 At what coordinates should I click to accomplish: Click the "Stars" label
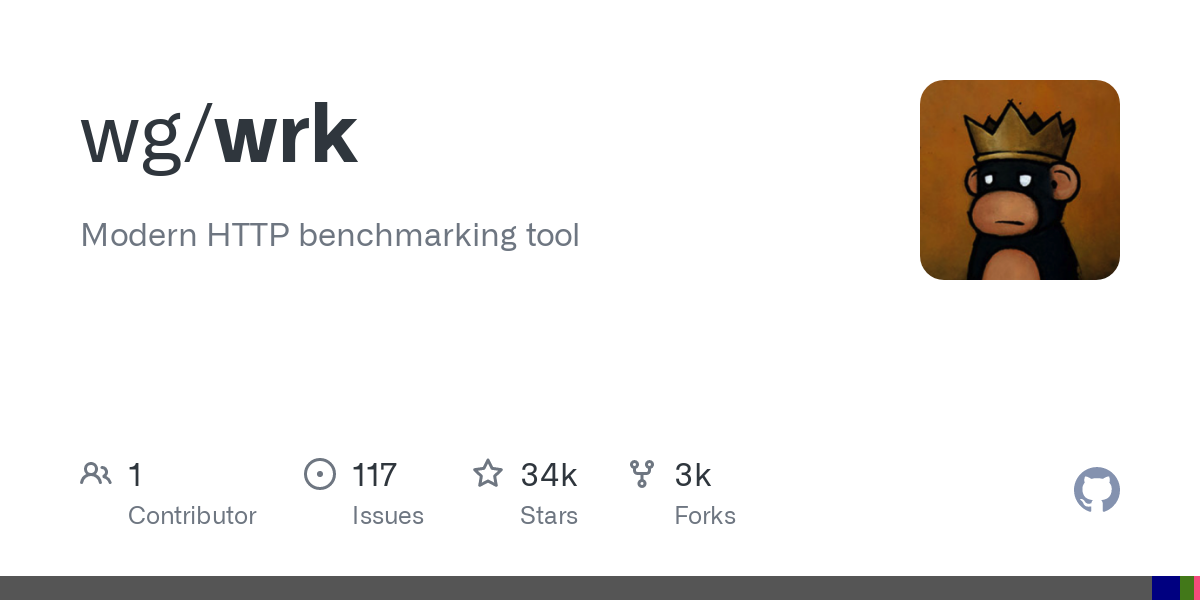pos(549,516)
